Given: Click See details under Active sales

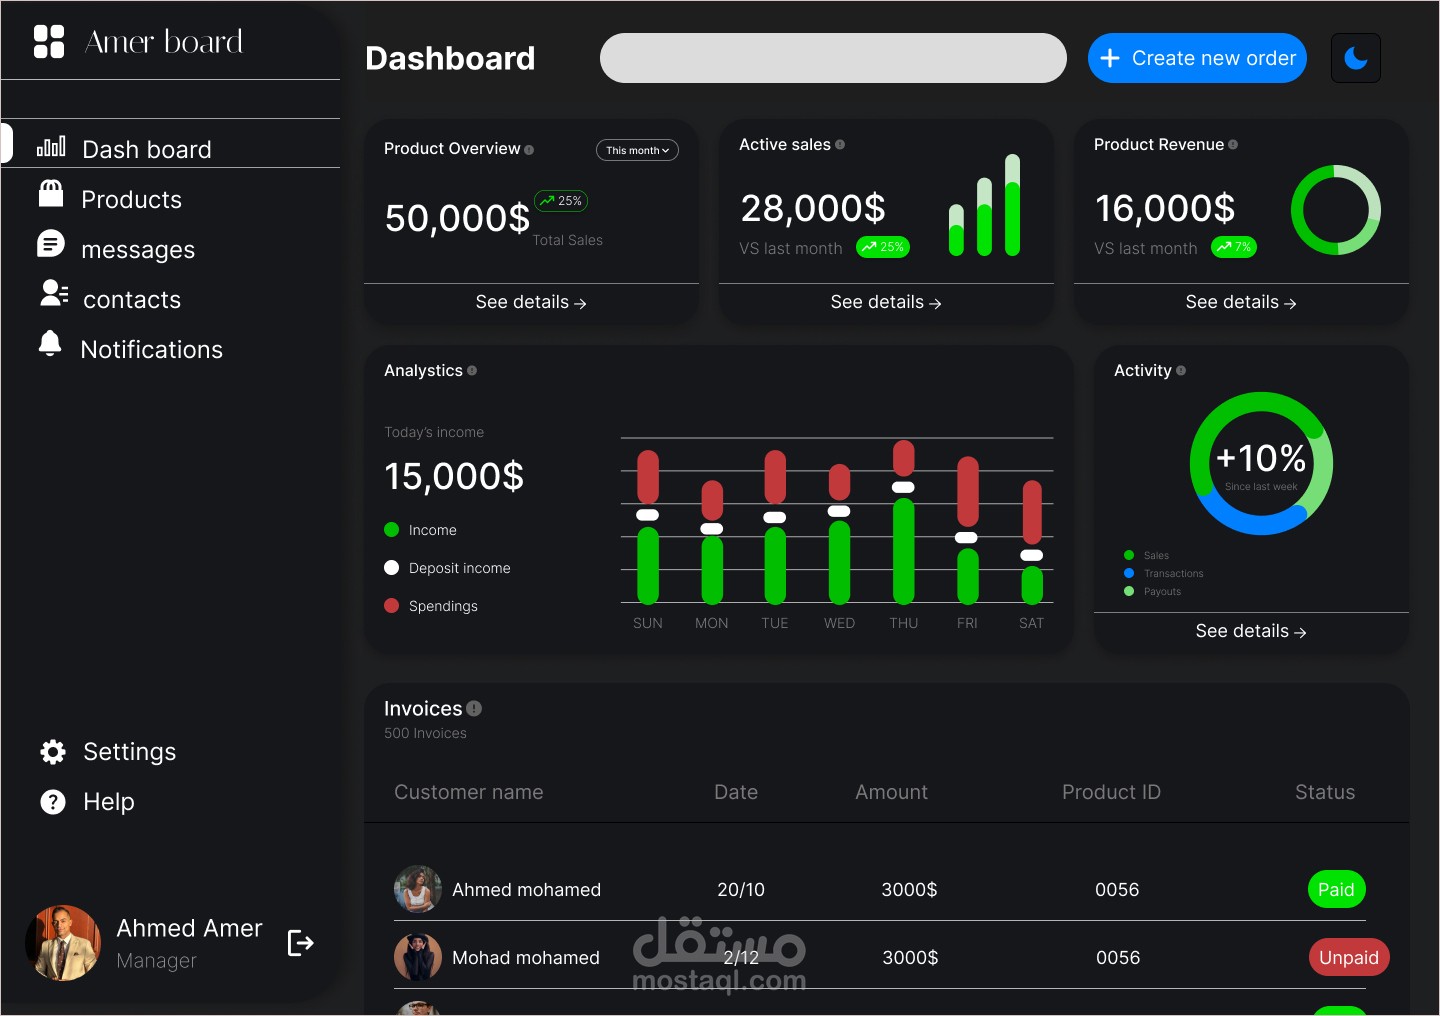Looking at the screenshot, I should coord(886,302).
